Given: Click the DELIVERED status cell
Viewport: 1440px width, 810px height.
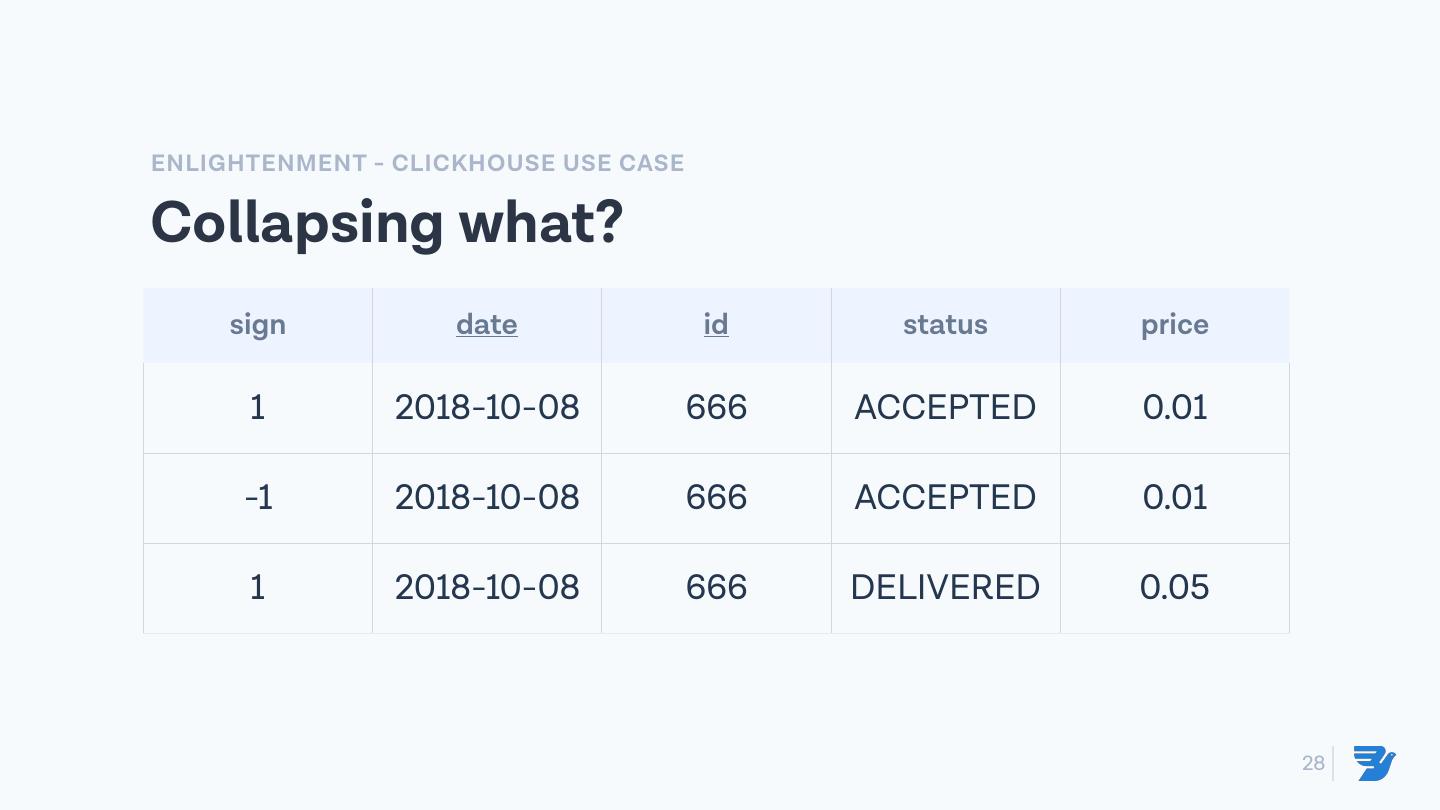Looking at the screenshot, I should pyautogui.click(x=945, y=588).
